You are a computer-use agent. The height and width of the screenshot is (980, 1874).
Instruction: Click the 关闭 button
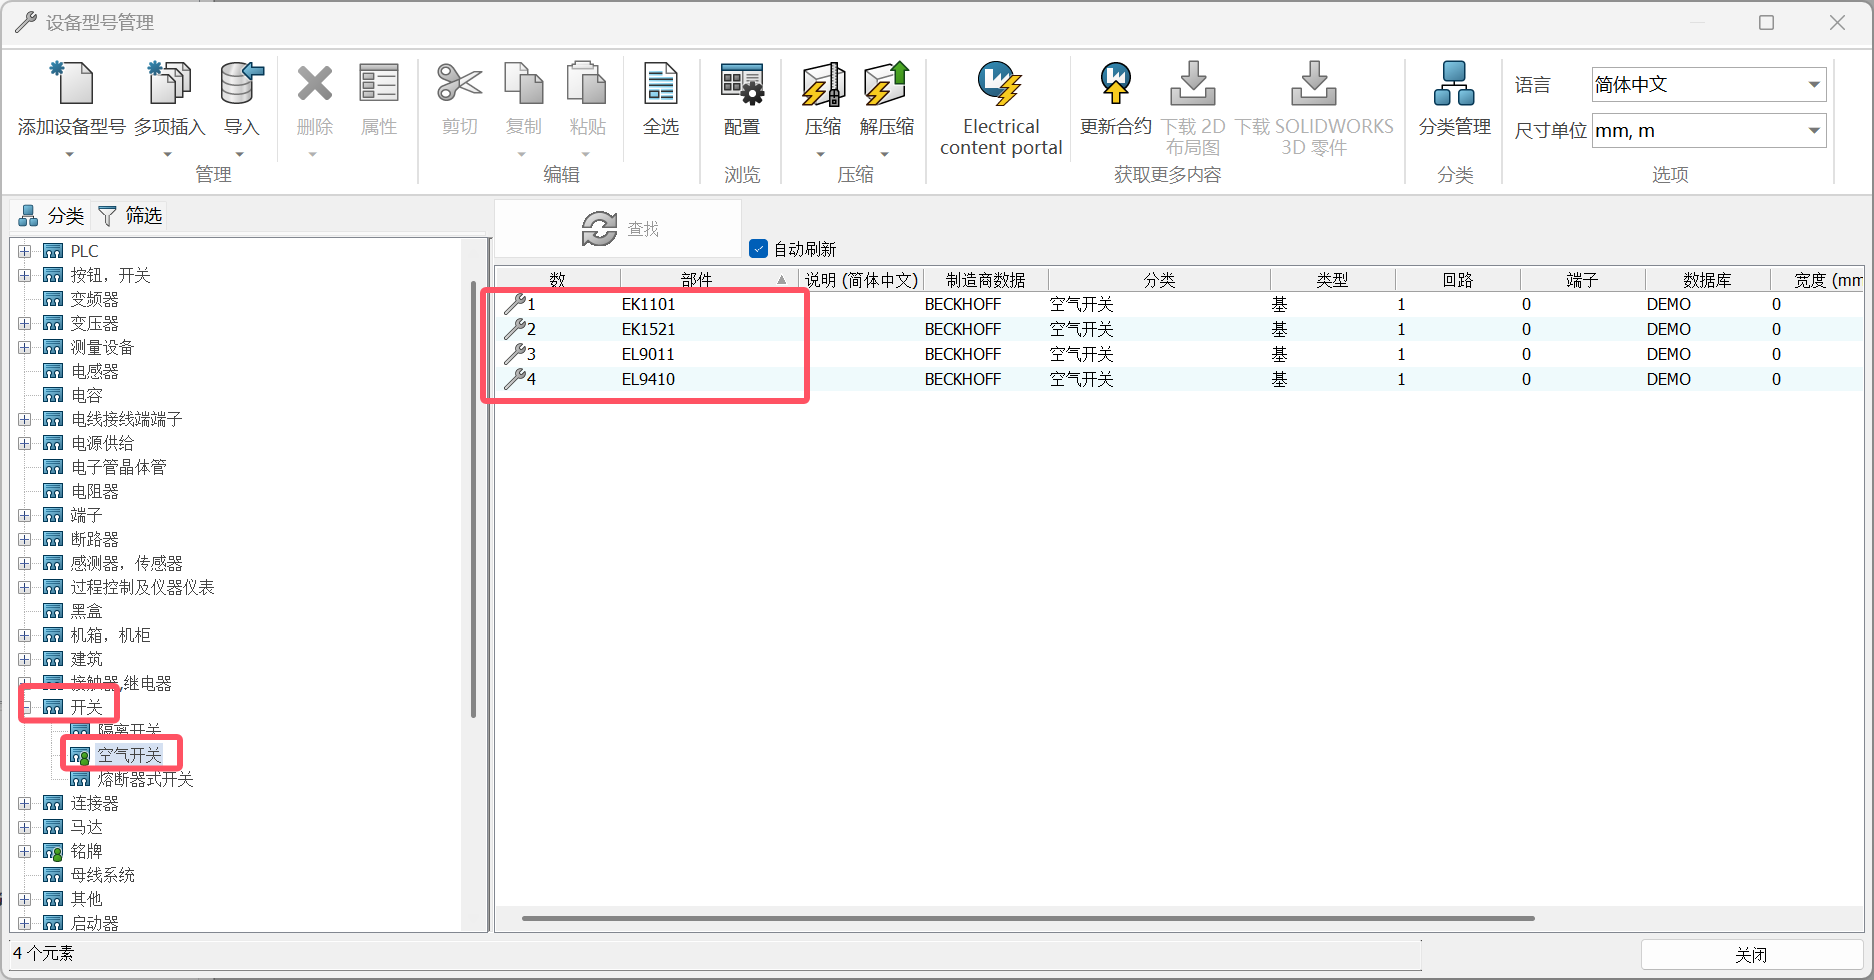click(1750, 955)
